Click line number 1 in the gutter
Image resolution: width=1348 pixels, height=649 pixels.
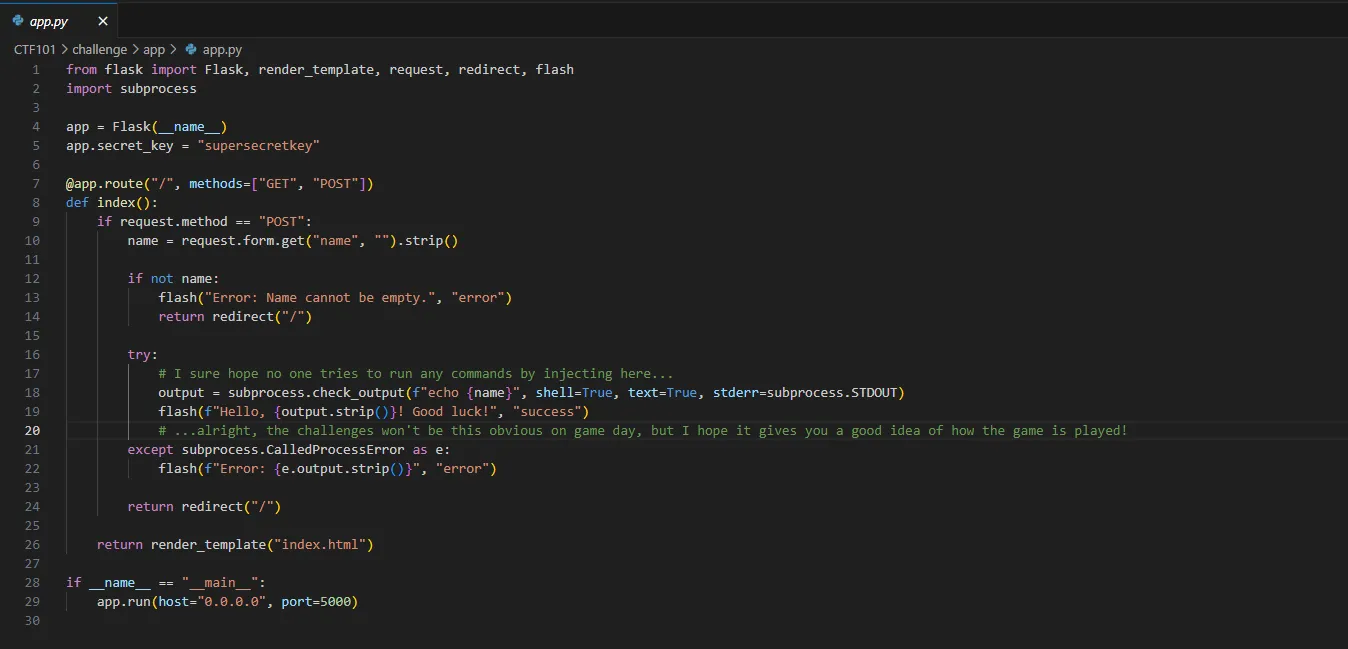coord(36,70)
